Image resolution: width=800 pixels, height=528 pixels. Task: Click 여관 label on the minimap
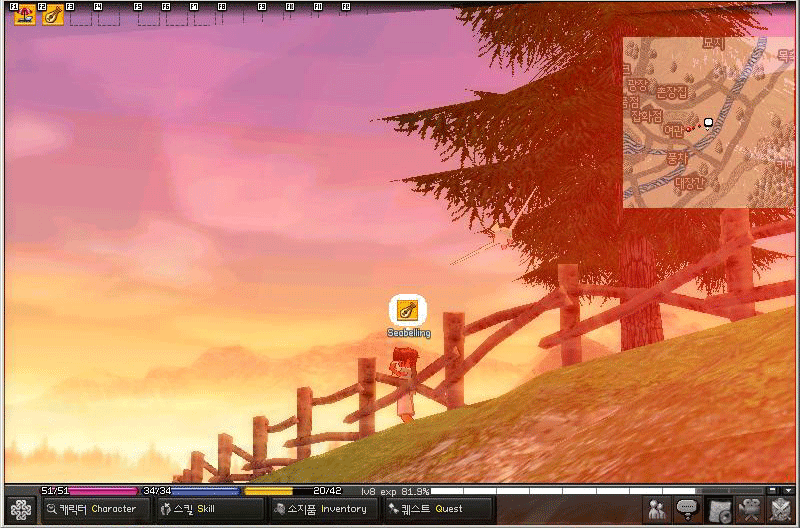click(673, 131)
